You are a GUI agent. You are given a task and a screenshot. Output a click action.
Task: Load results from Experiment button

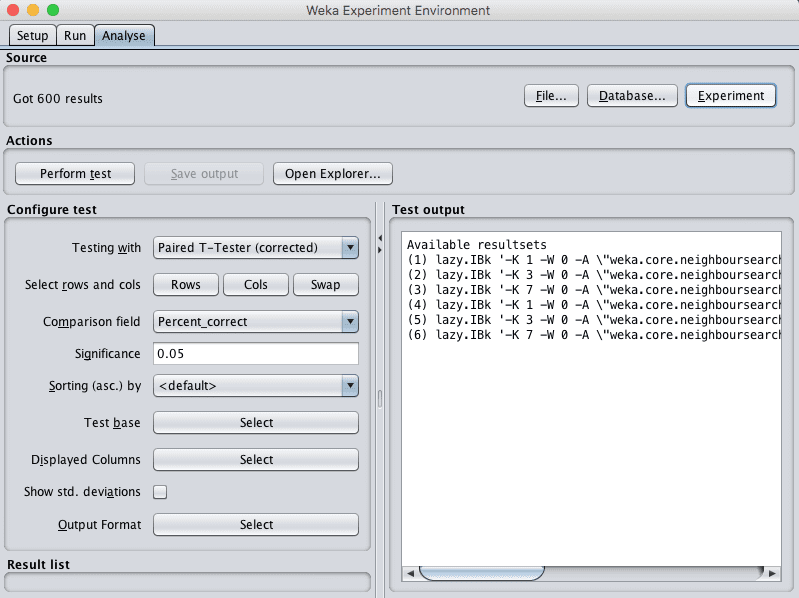point(731,96)
